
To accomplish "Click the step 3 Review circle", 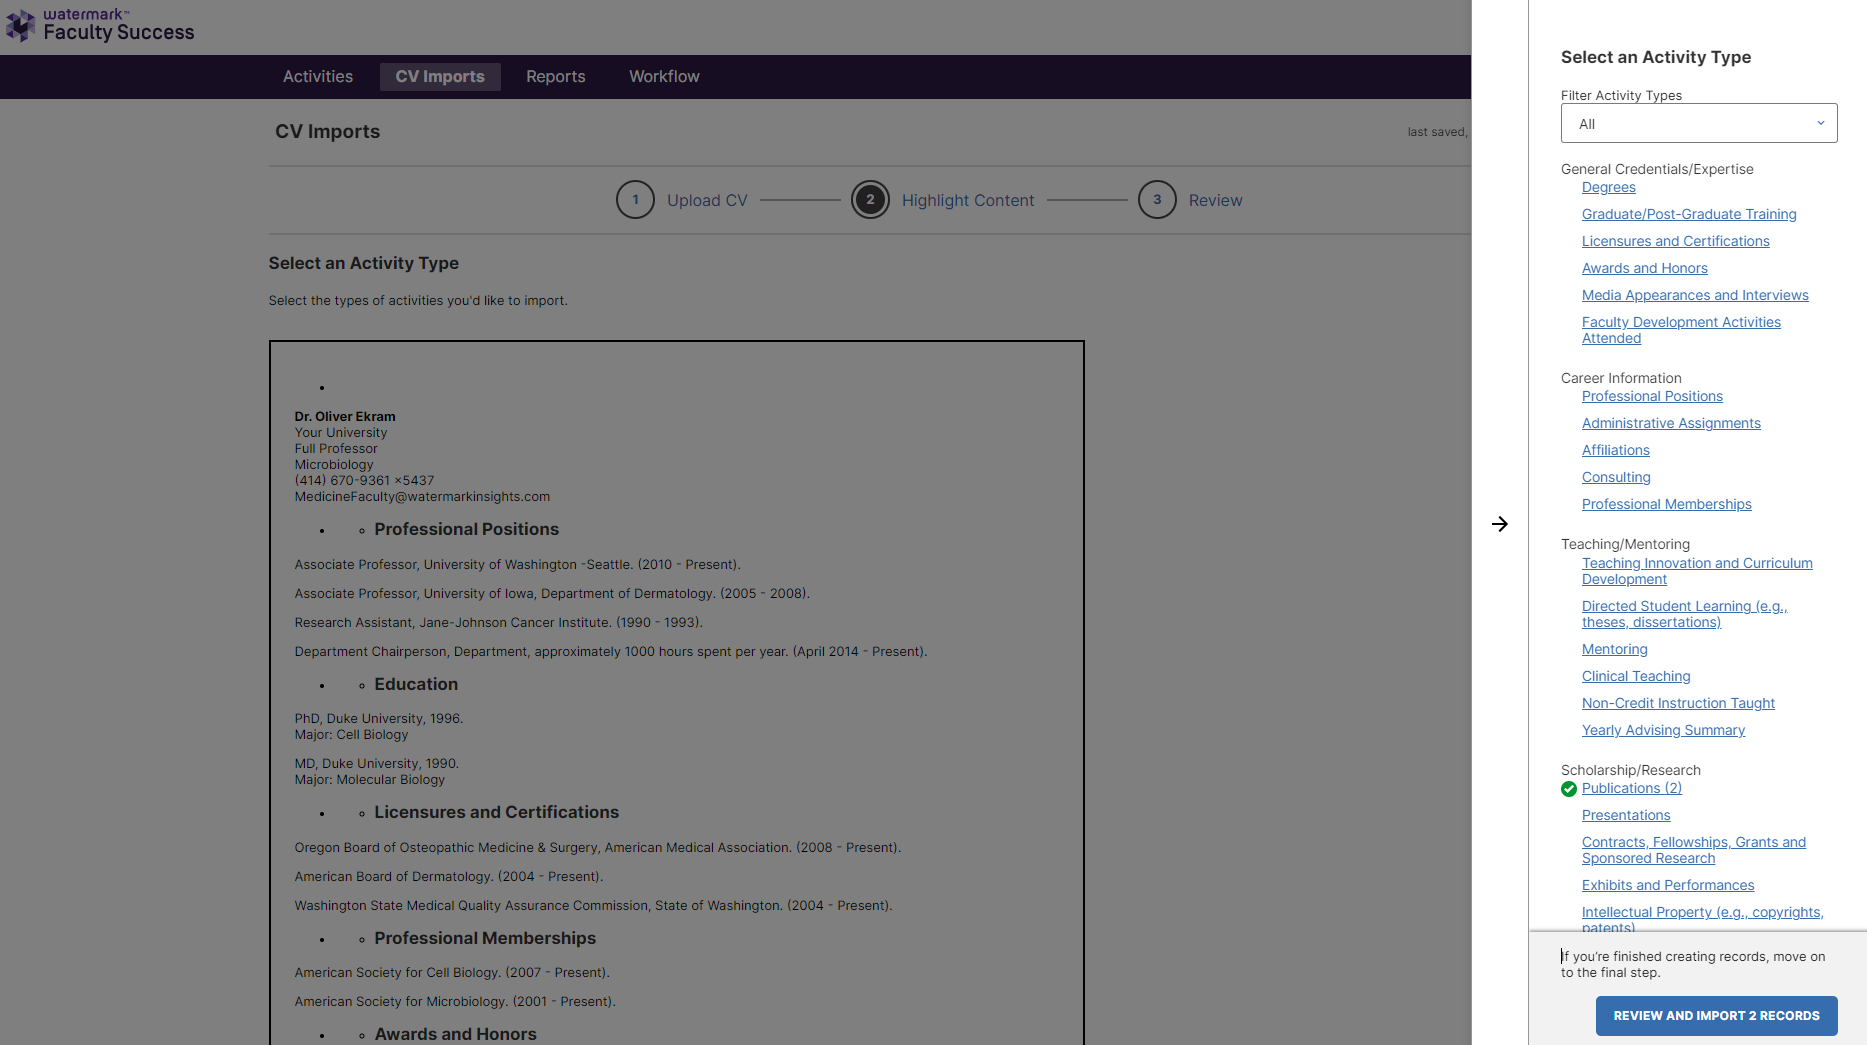I will [1157, 199].
